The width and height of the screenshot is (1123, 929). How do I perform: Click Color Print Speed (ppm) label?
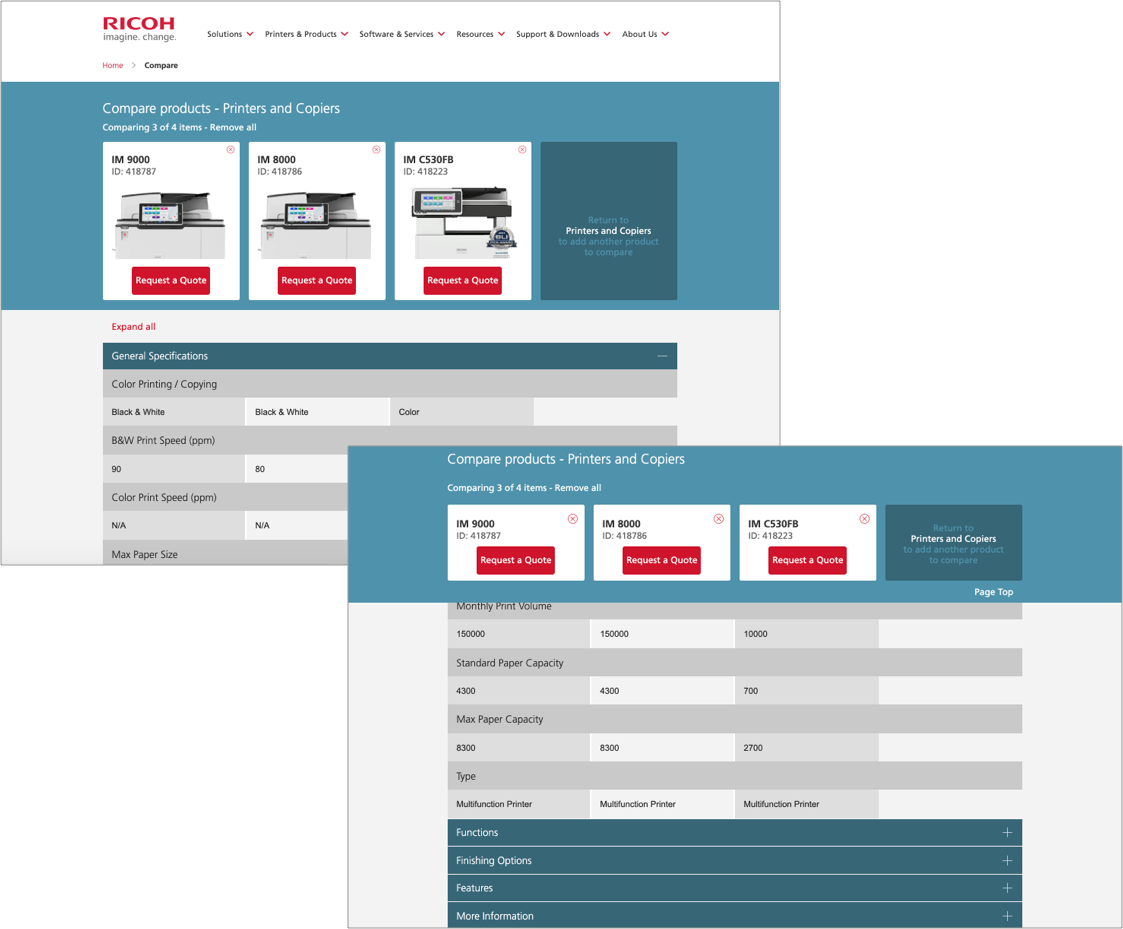[x=164, y=497]
